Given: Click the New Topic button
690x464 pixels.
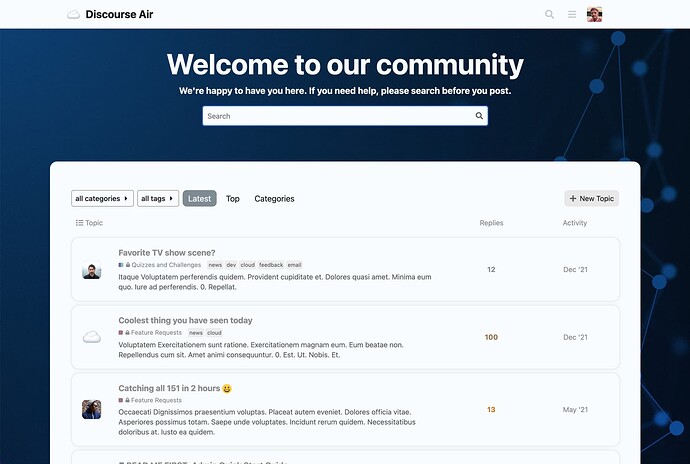Looking at the screenshot, I should [x=591, y=199].
